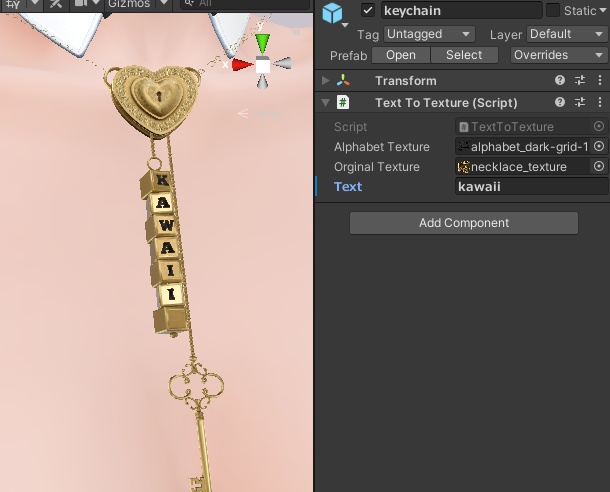Viewport: 610px width, 492px height.
Task: Open Text To Texture presets icon
Action: pyautogui.click(x=580, y=102)
